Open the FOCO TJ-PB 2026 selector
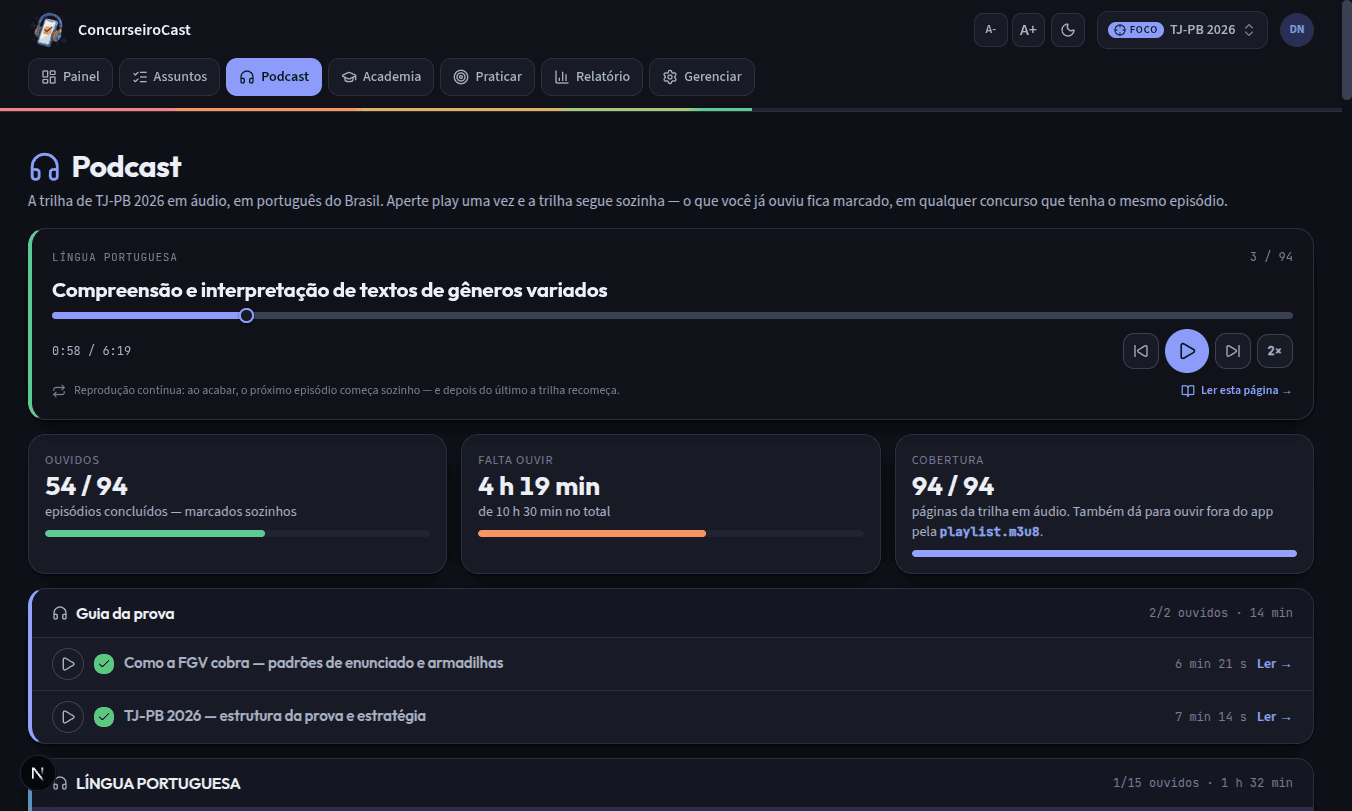This screenshot has width=1352, height=811. click(1182, 30)
